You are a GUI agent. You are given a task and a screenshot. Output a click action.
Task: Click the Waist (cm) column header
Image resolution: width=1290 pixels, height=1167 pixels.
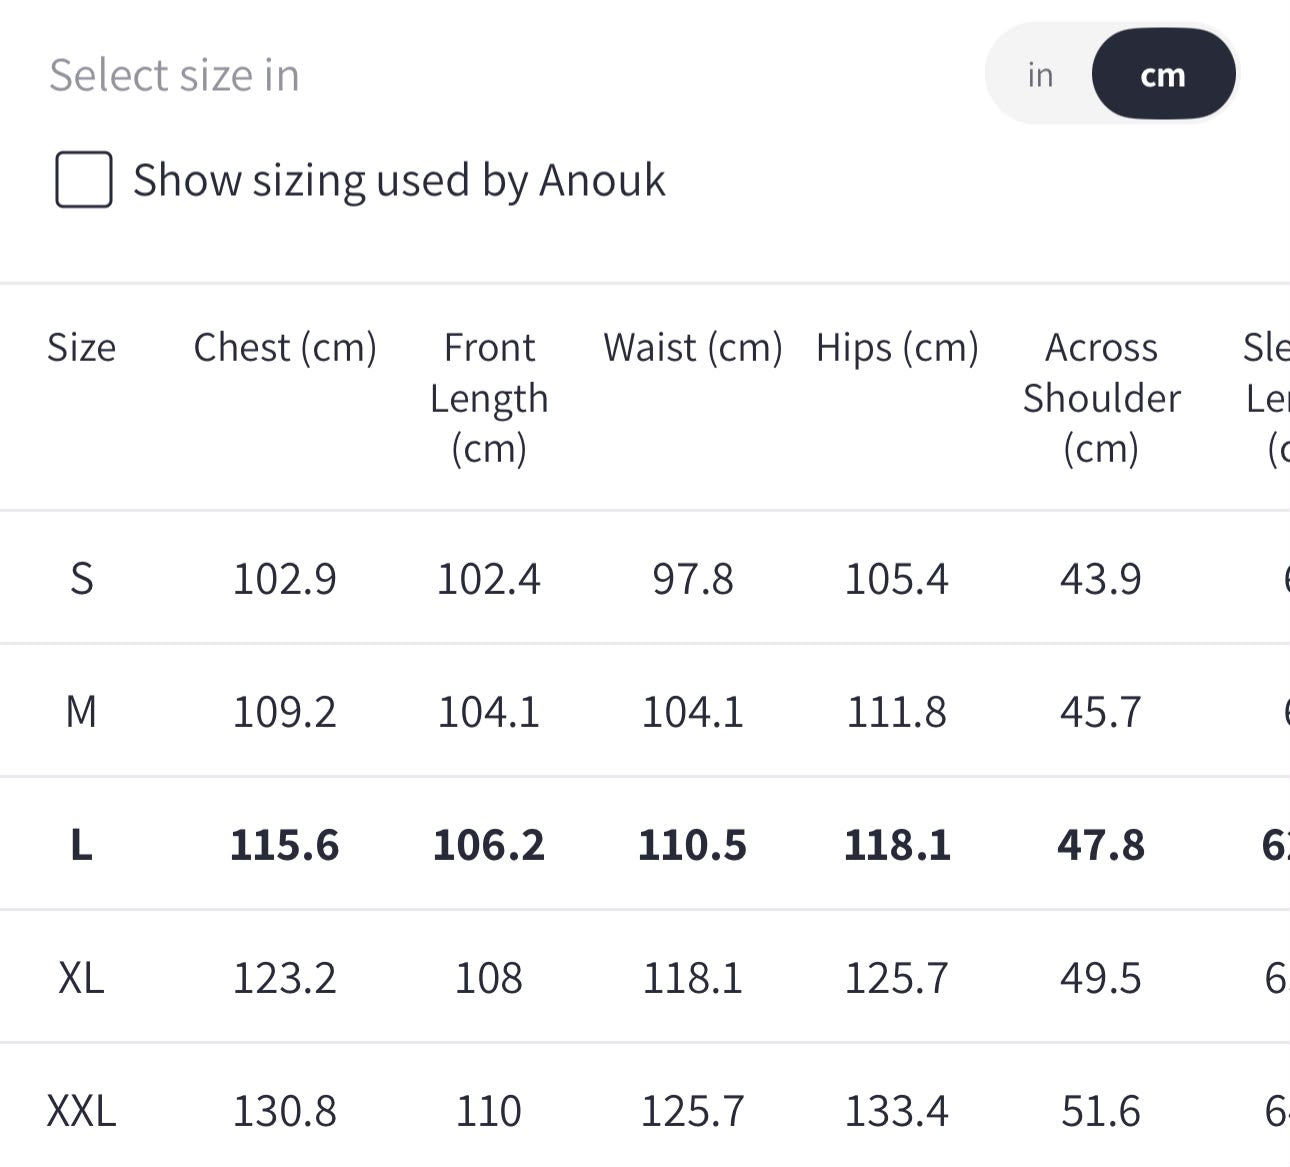(692, 348)
